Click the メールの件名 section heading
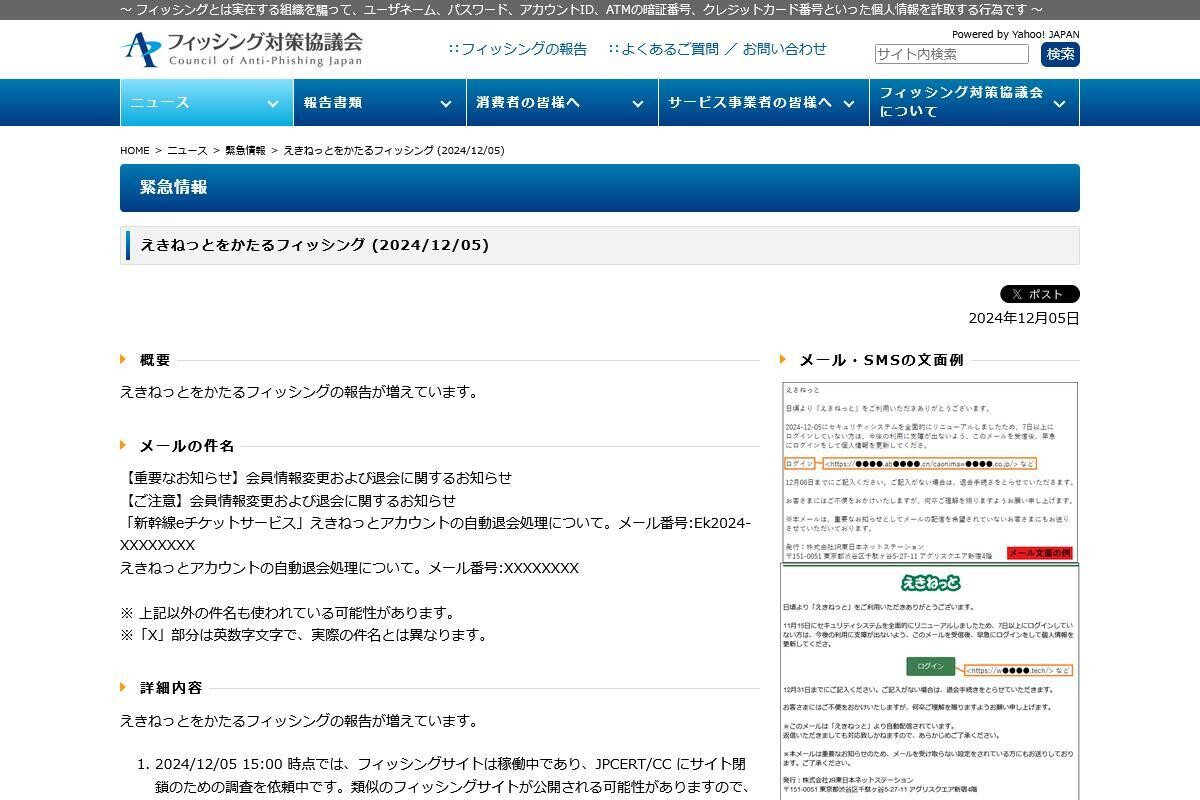1200x800 pixels. [x=187, y=446]
